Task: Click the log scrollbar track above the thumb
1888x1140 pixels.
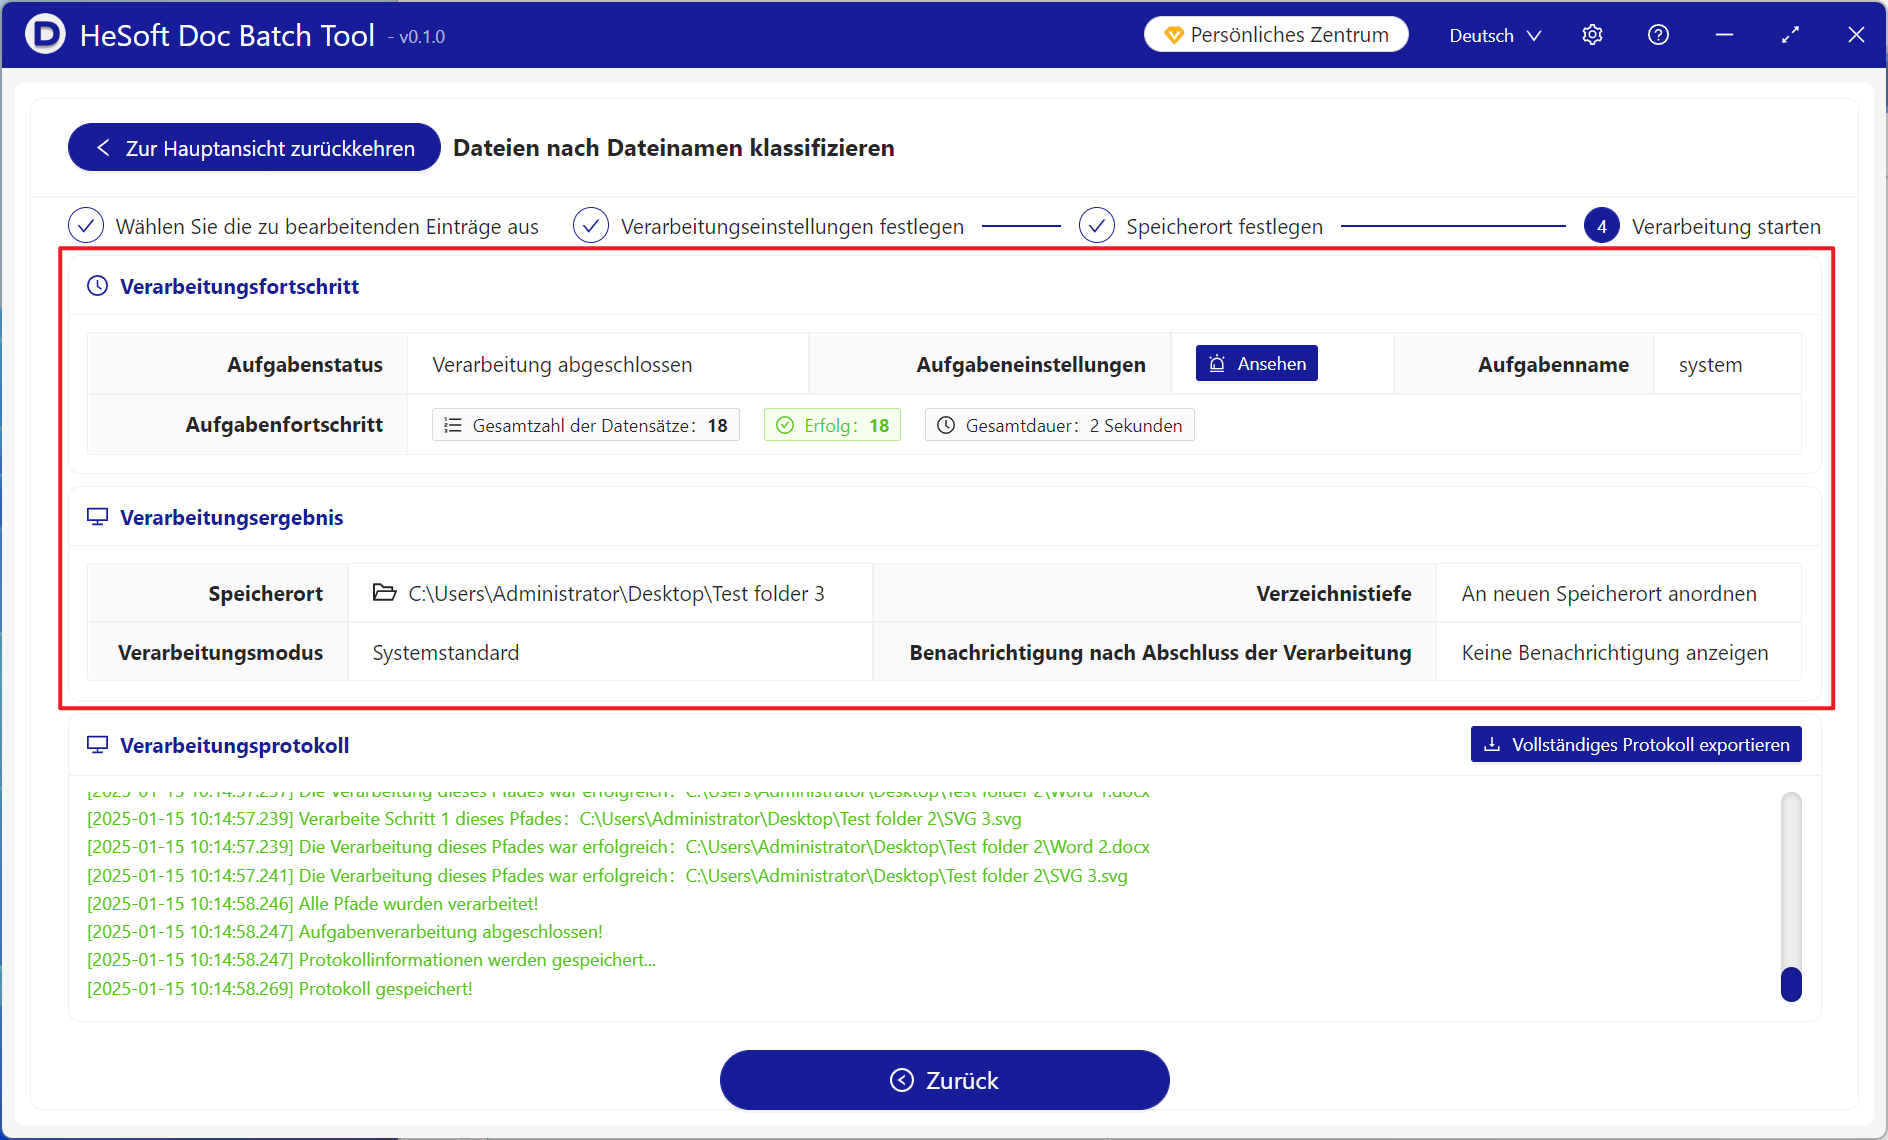Action: [x=1791, y=879]
